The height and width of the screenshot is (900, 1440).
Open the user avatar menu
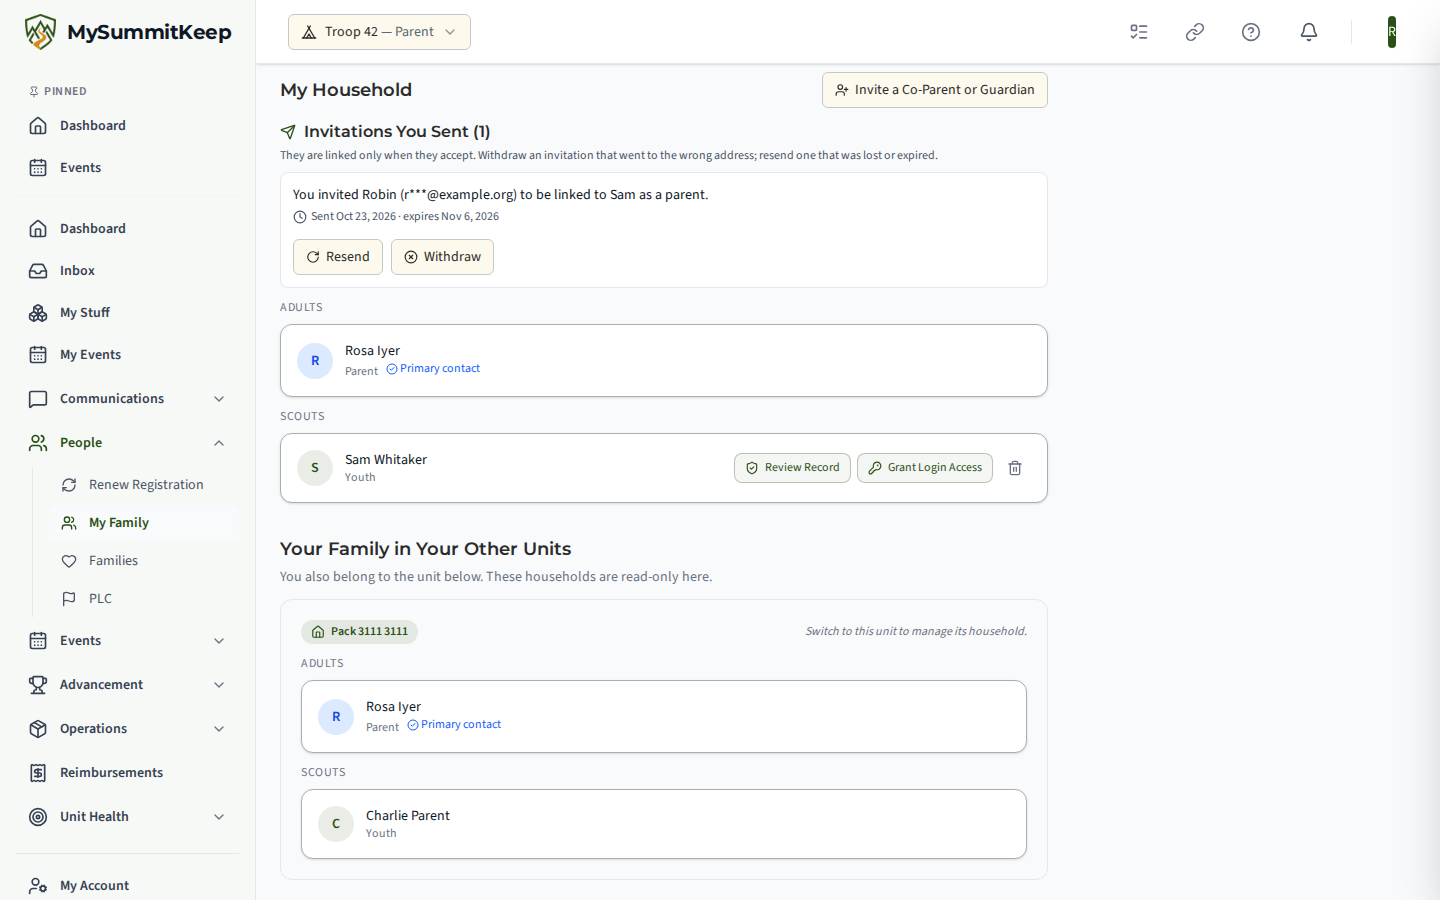[x=1392, y=32]
